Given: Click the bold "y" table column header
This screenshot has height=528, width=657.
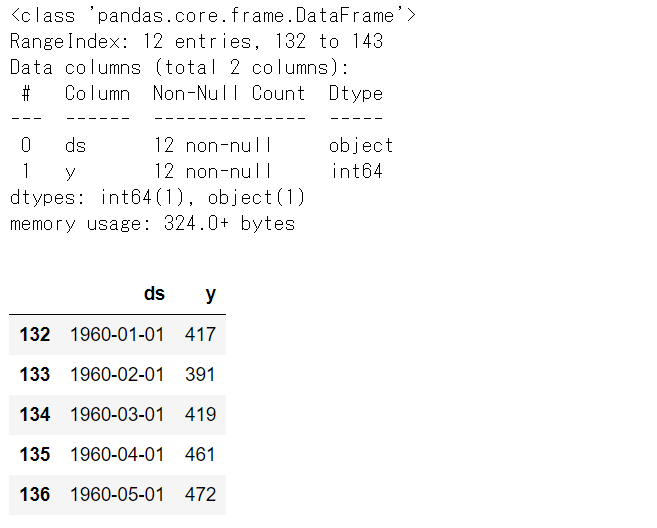Looking at the screenshot, I should coord(210,294).
